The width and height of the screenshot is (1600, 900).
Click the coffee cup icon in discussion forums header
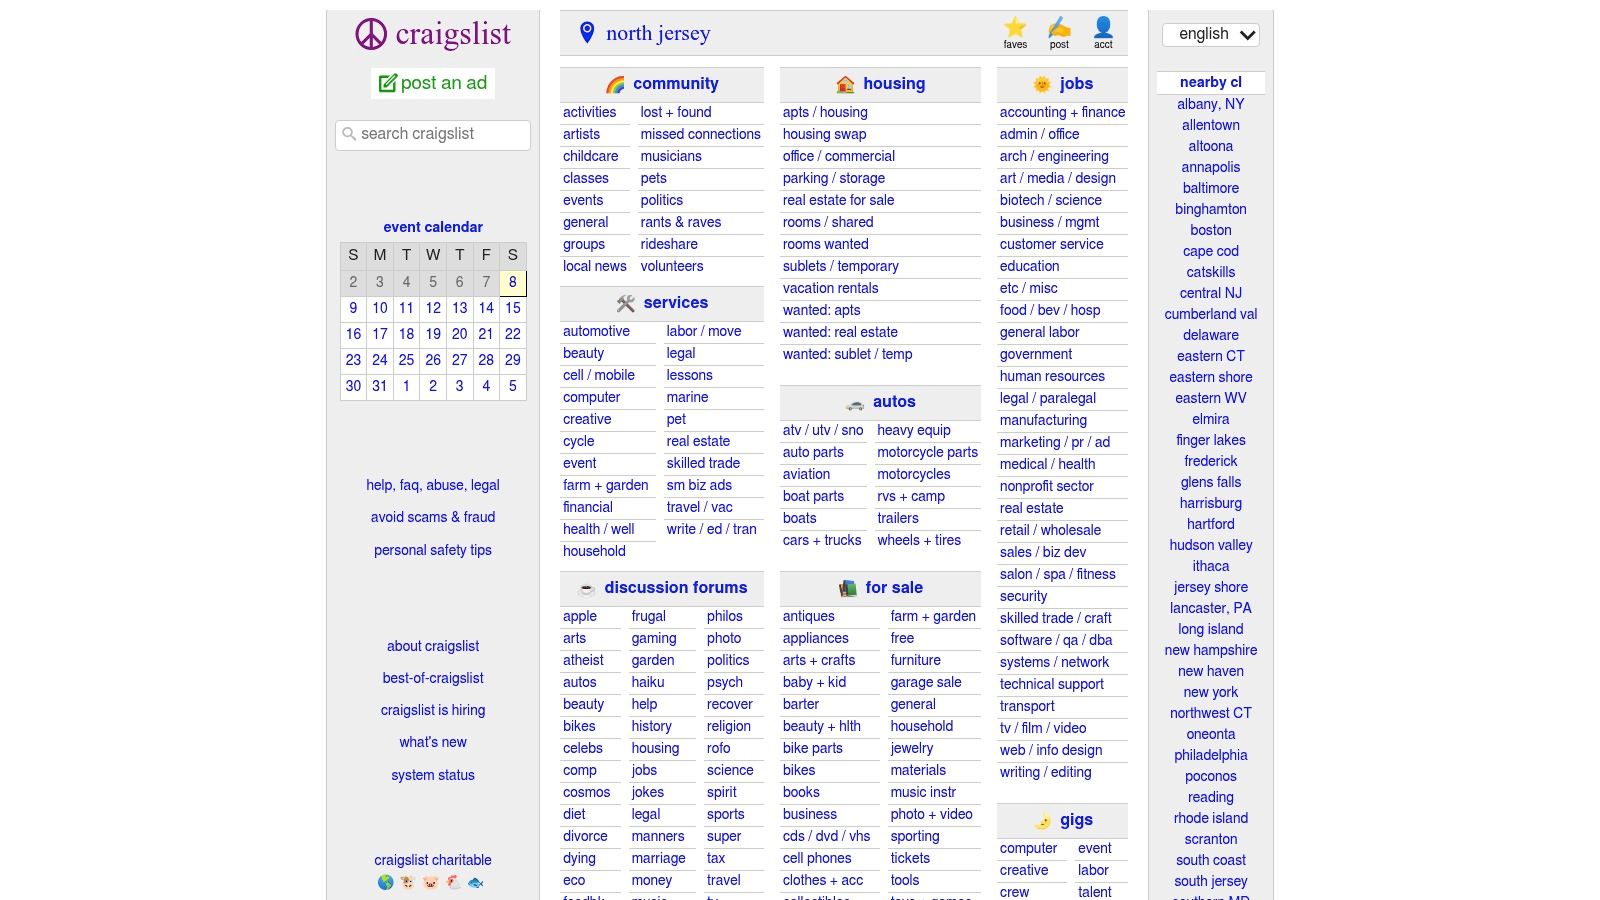(x=587, y=589)
